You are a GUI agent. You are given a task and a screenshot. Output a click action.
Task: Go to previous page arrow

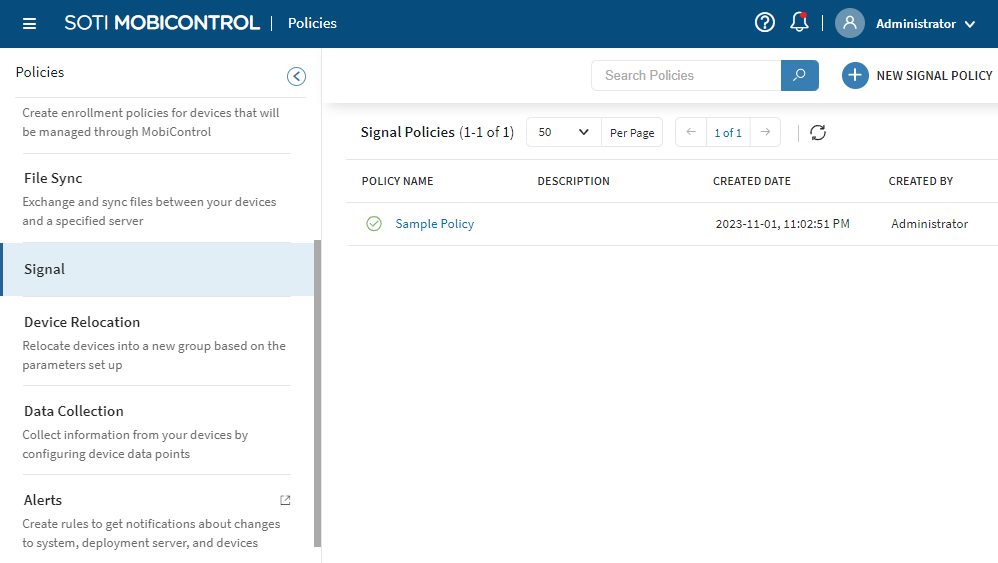pos(691,132)
